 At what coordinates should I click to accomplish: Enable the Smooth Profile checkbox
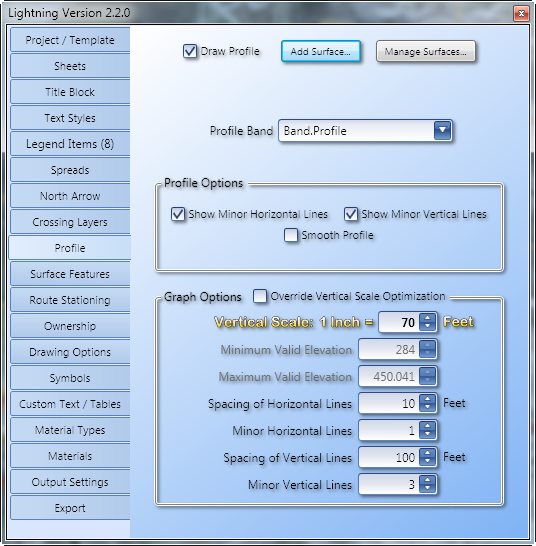(x=291, y=235)
